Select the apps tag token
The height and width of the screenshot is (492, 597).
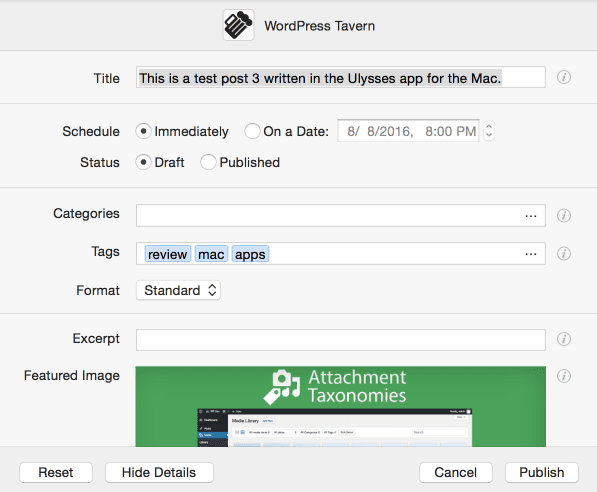(250, 254)
